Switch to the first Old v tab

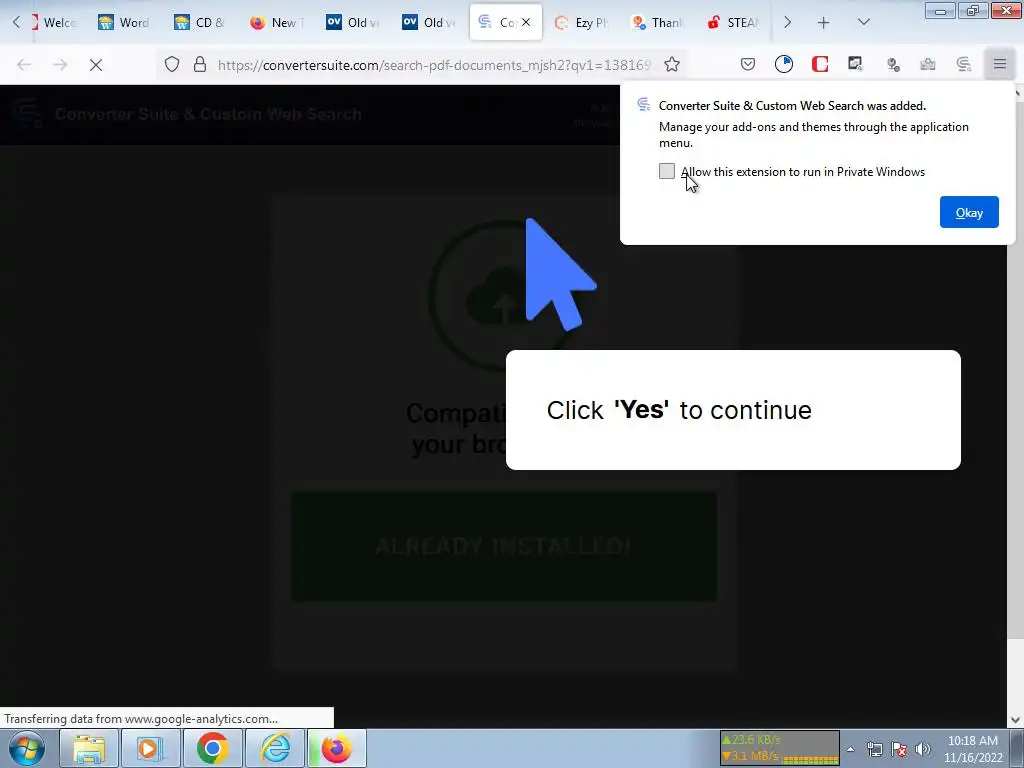(353, 22)
